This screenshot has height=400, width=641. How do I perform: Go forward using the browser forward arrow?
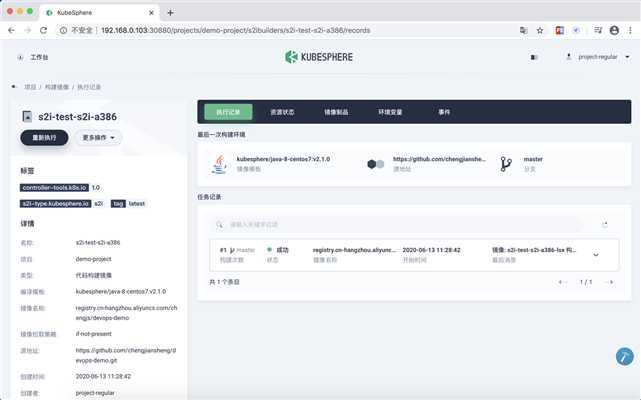[27, 30]
